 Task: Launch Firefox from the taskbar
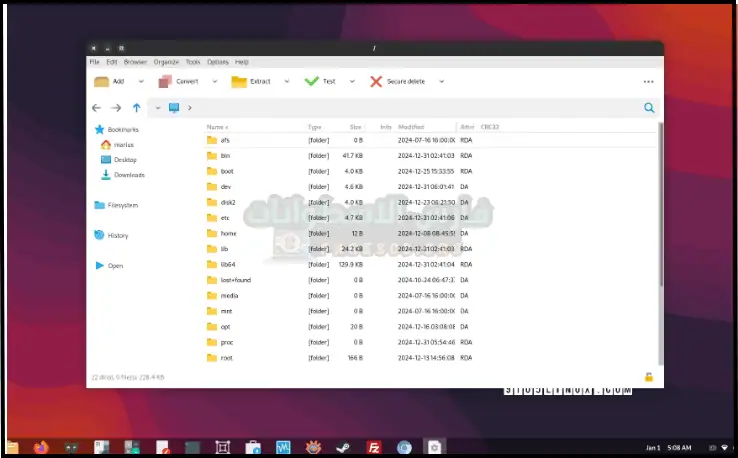coord(41,447)
